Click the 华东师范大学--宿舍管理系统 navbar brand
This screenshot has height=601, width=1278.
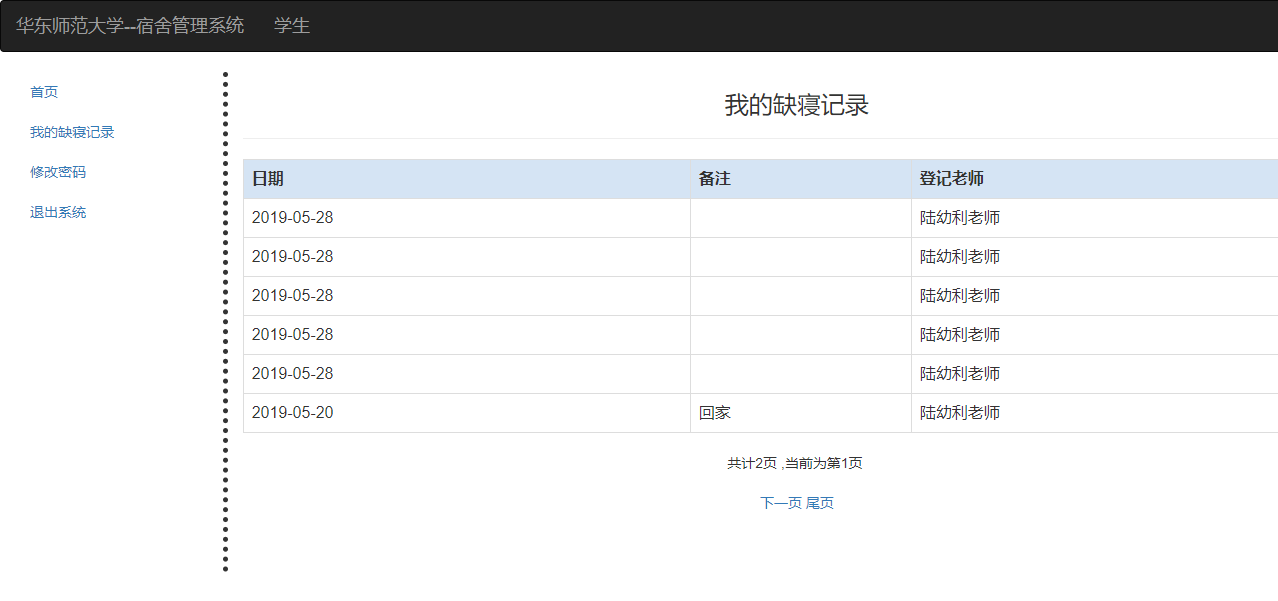coord(130,26)
